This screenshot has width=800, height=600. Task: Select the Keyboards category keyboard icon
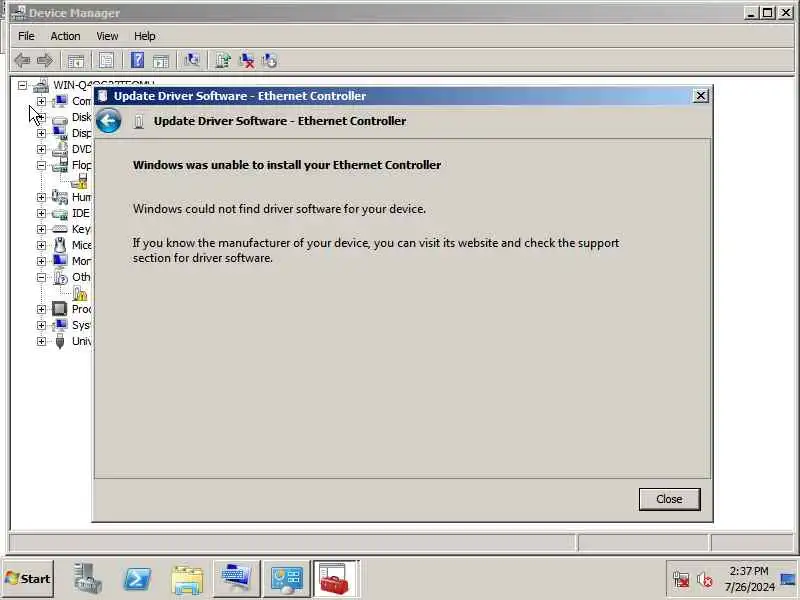tap(60, 229)
